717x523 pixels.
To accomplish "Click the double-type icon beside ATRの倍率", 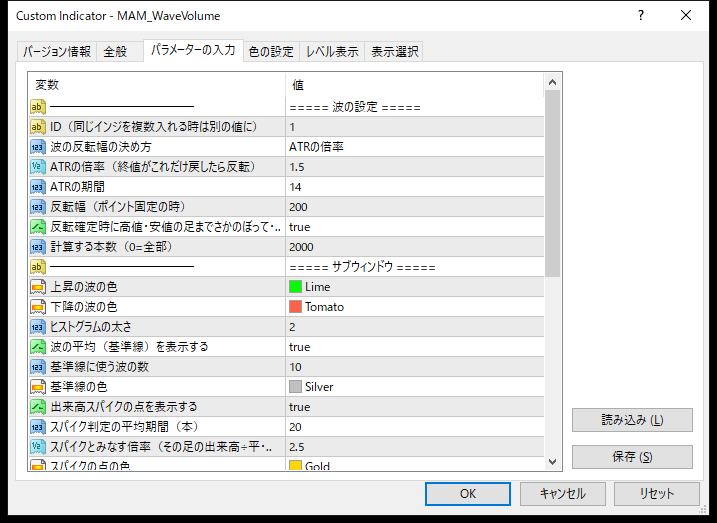I will [38, 167].
